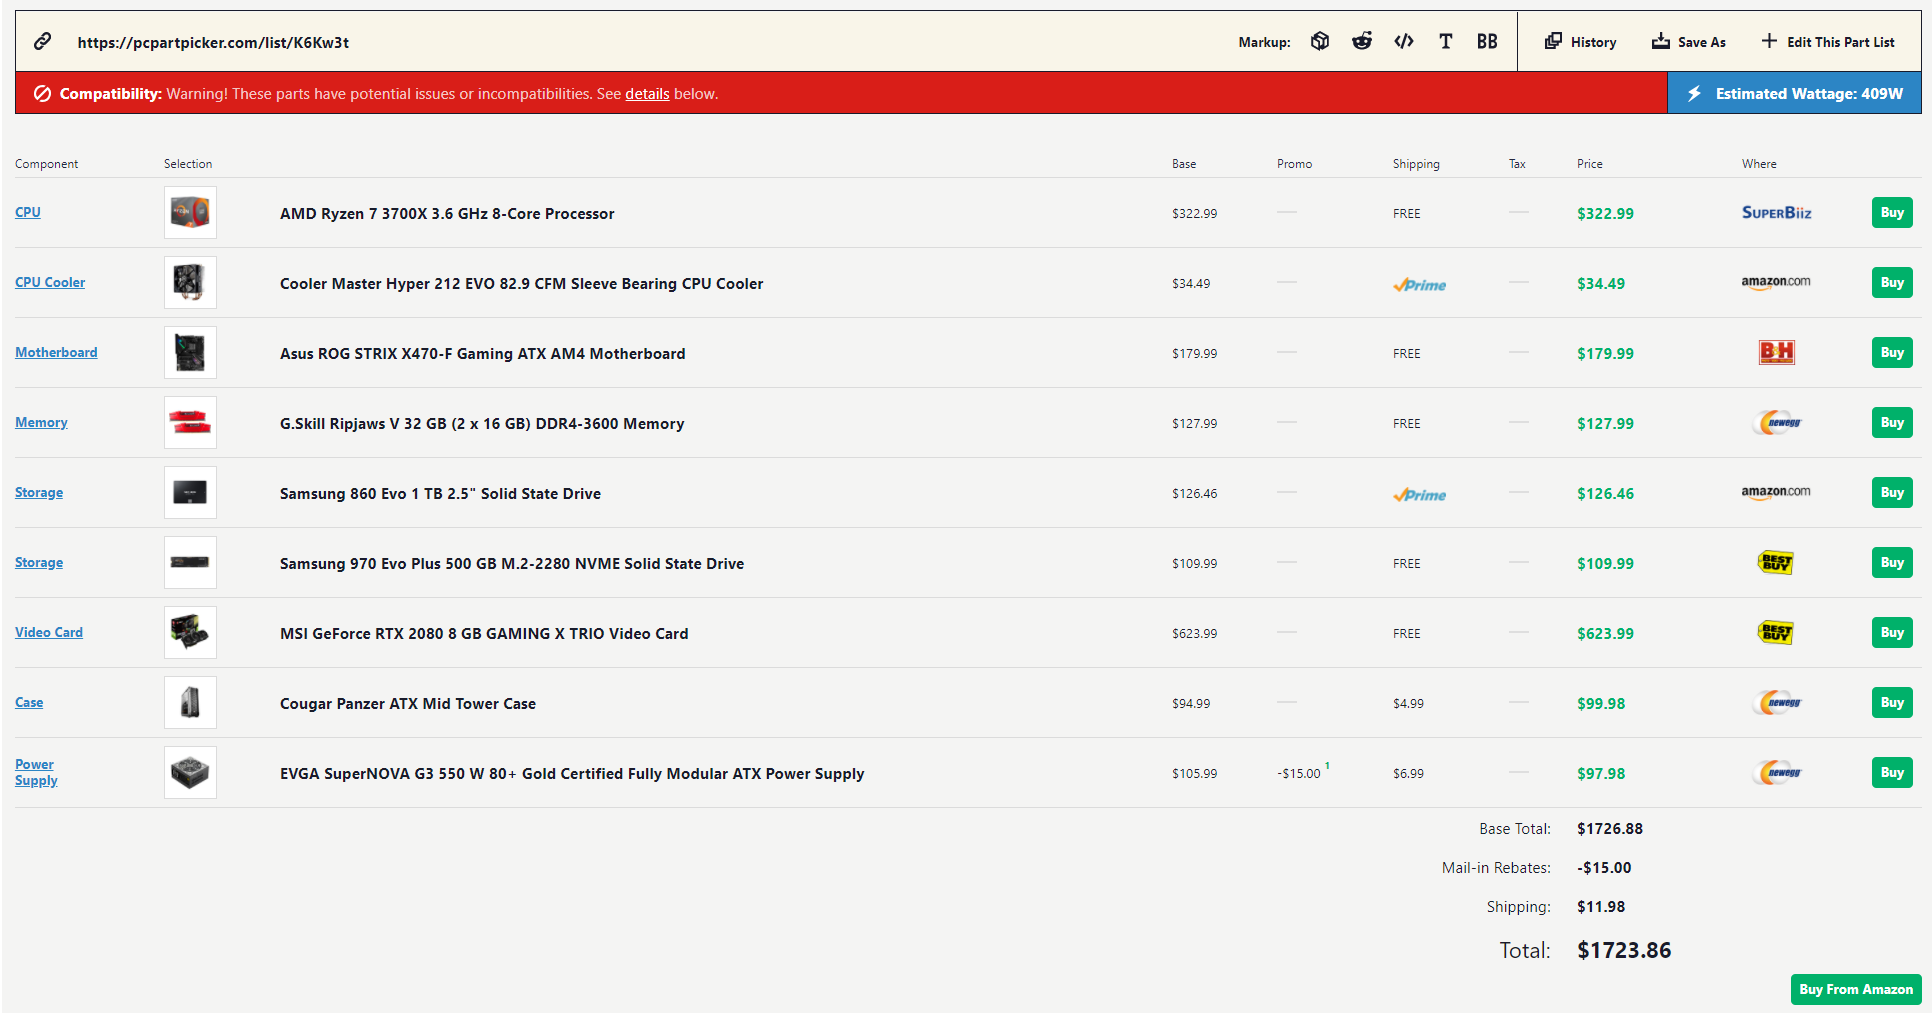
Task: Open the part list History
Action: (1580, 42)
